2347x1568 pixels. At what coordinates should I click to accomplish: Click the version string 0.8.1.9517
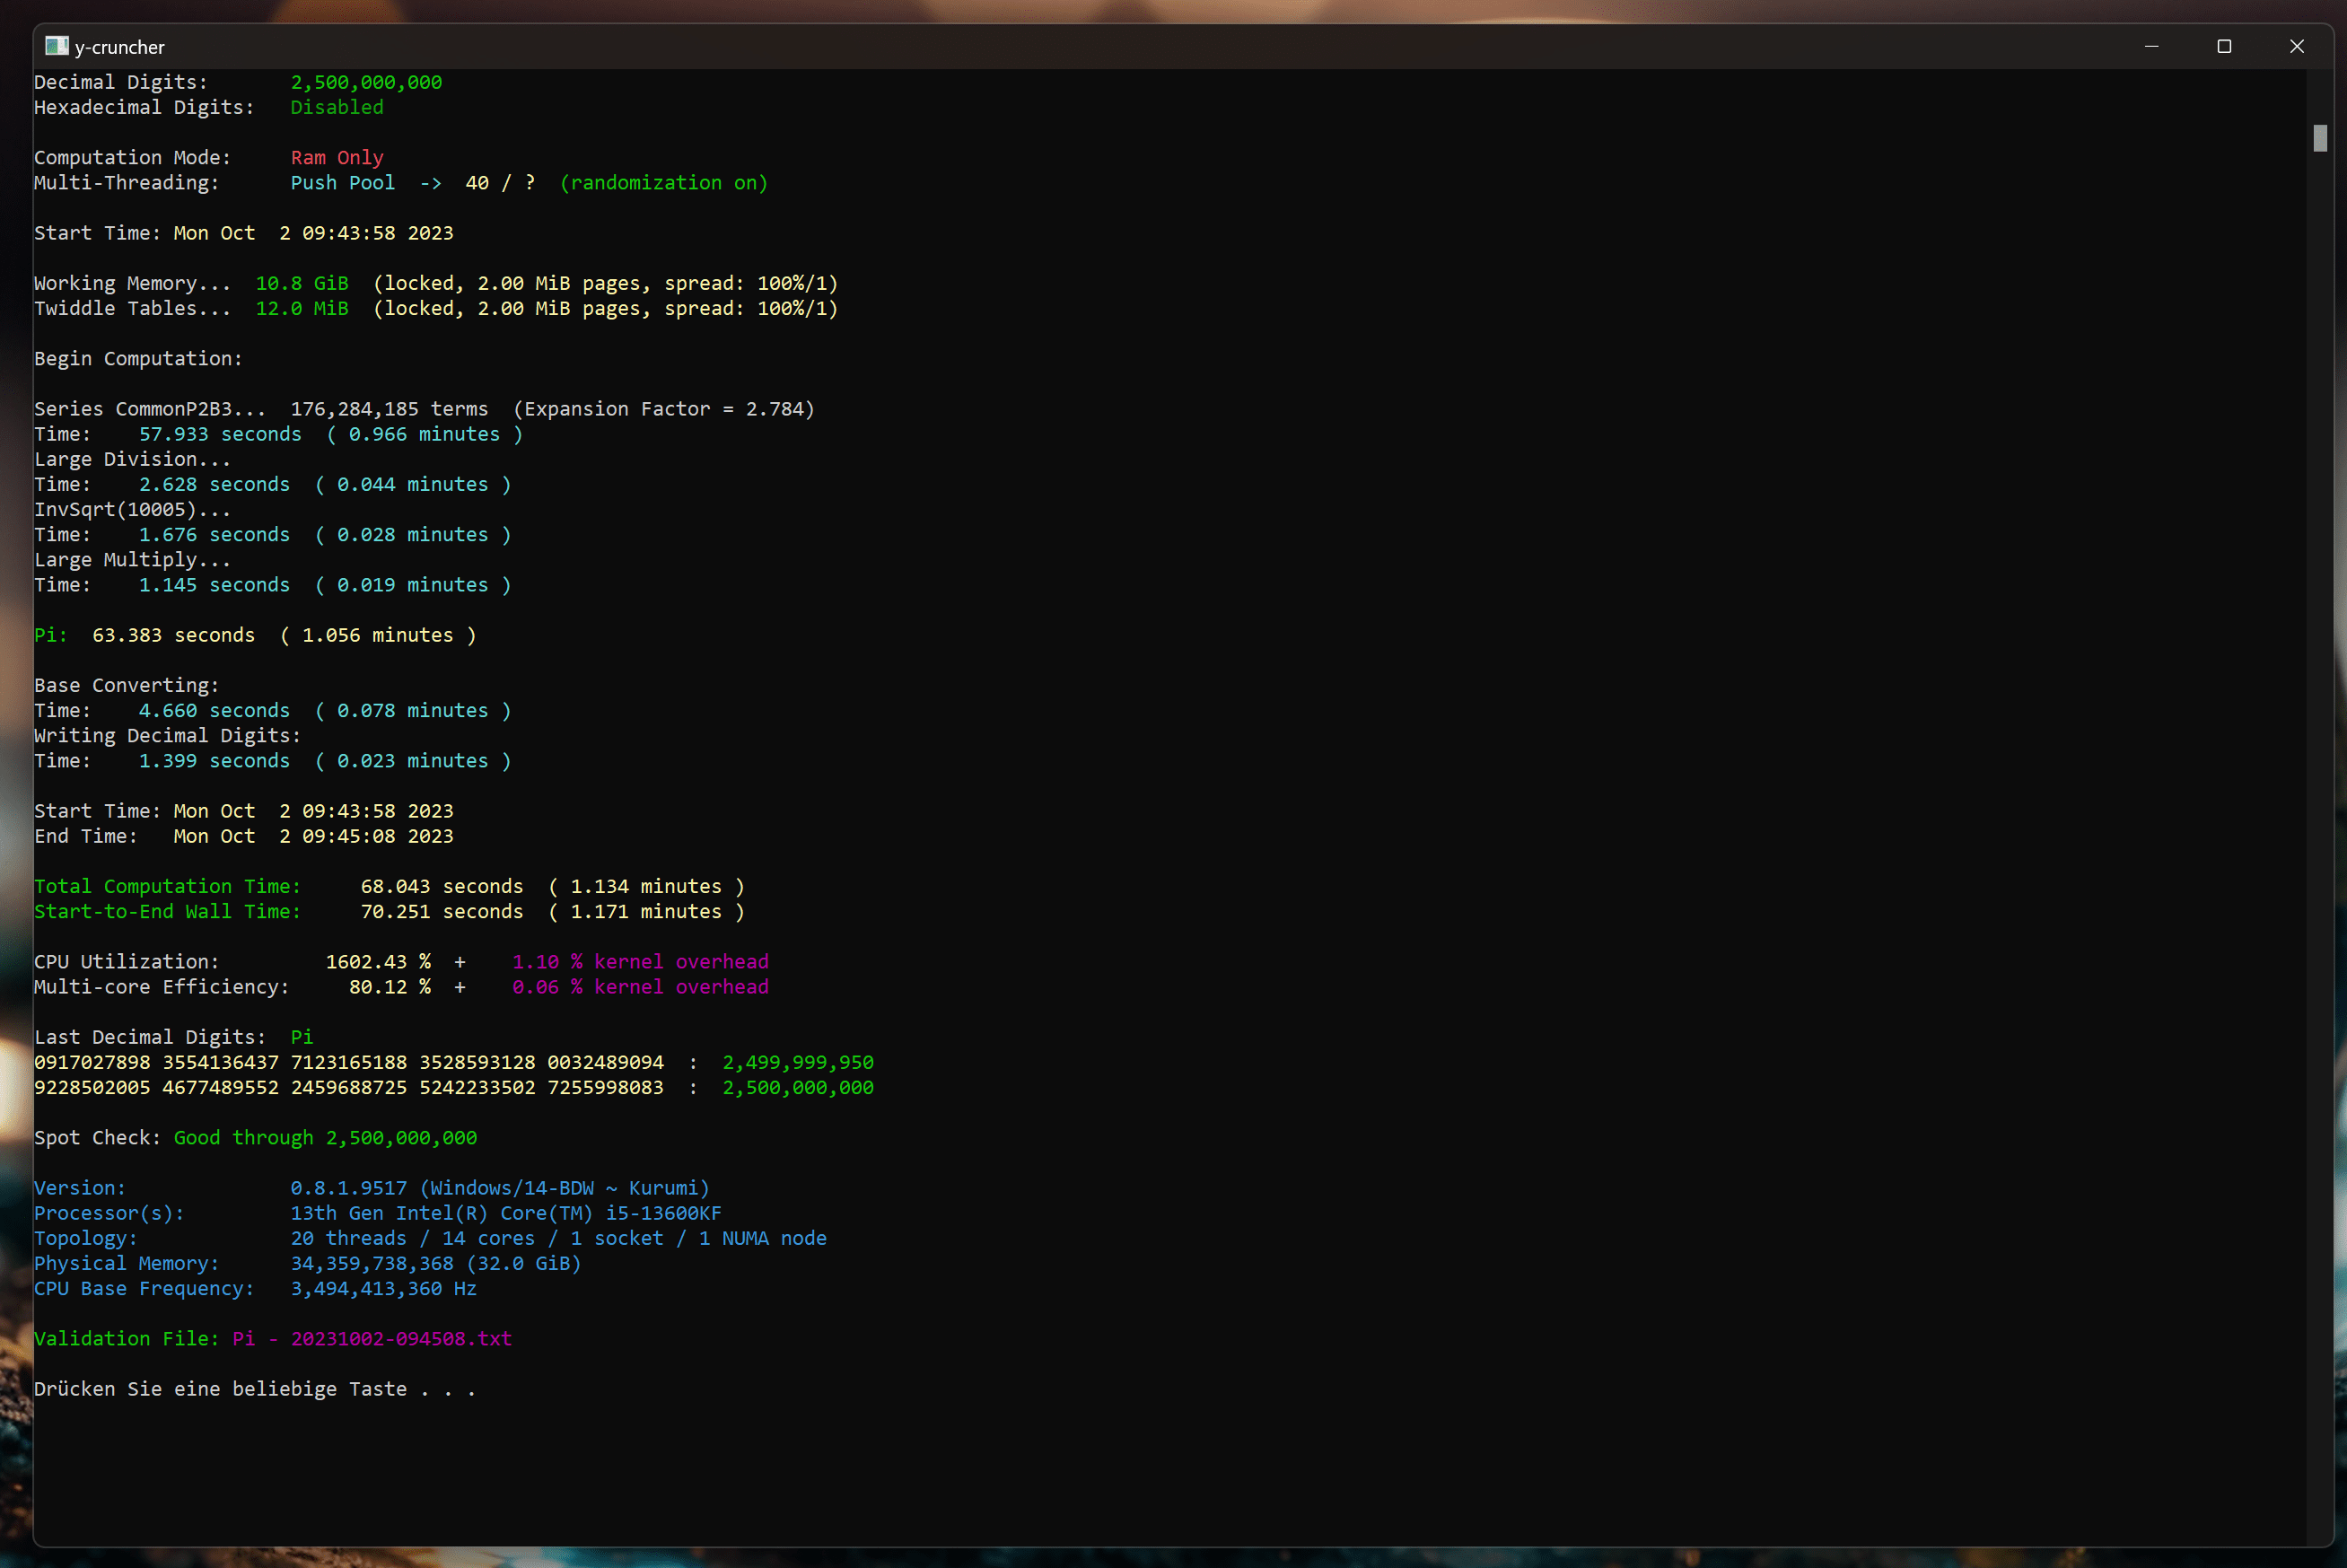(348, 1187)
